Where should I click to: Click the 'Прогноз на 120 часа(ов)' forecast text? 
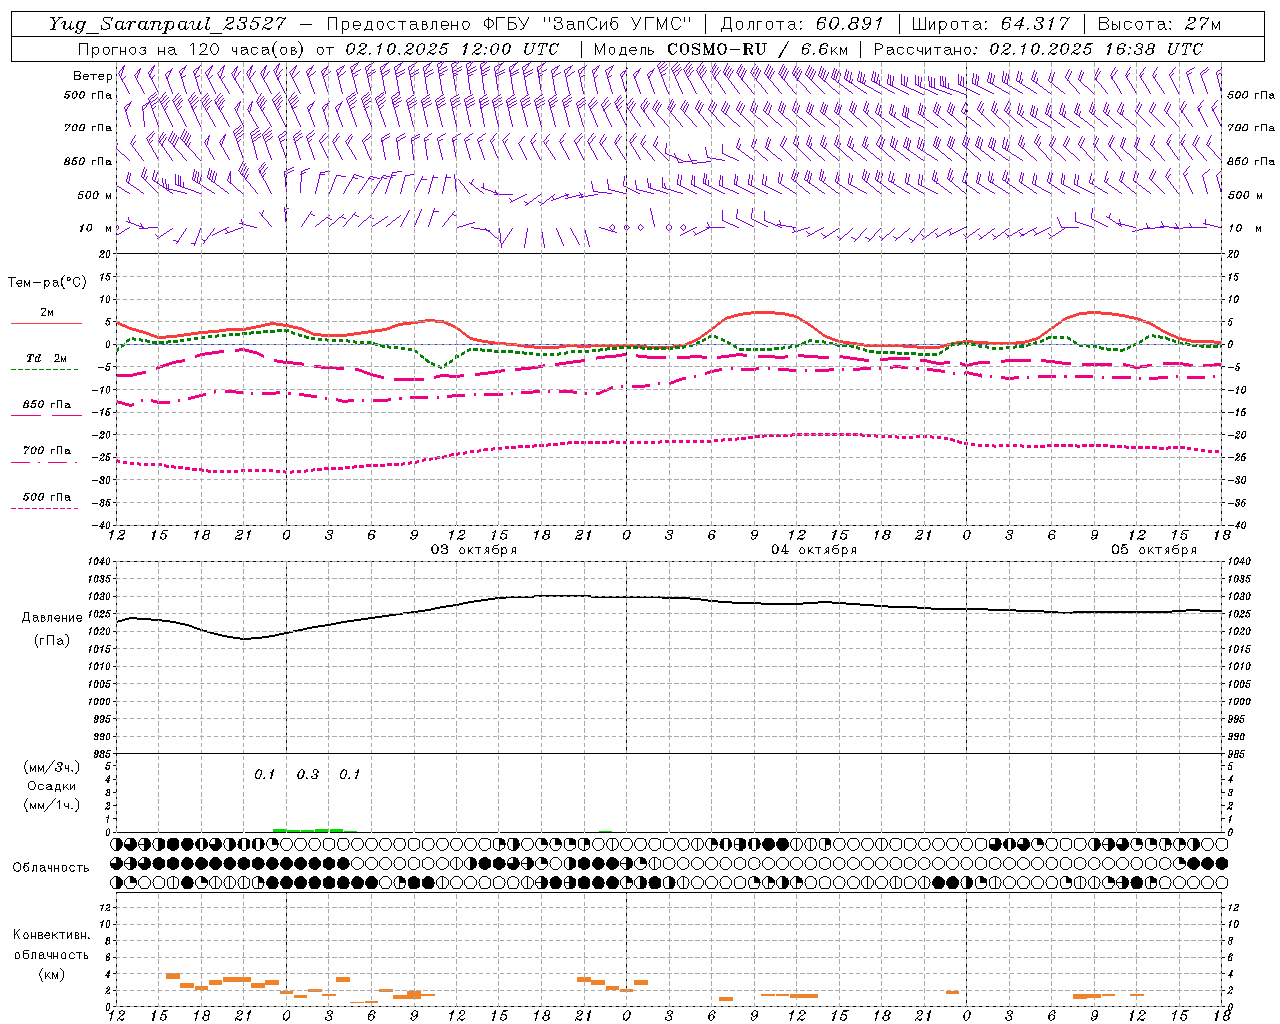coord(192,49)
